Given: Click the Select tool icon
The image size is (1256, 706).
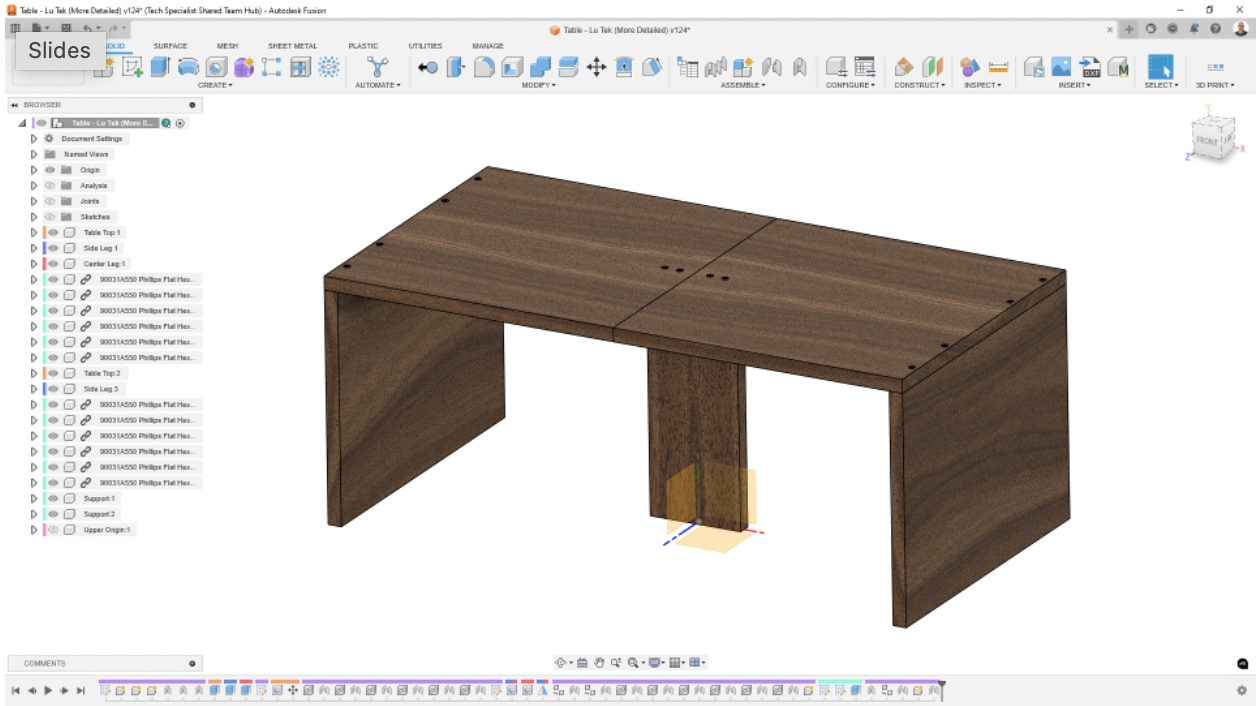Looking at the screenshot, I should pyautogui.click(x=1160, y=67).
